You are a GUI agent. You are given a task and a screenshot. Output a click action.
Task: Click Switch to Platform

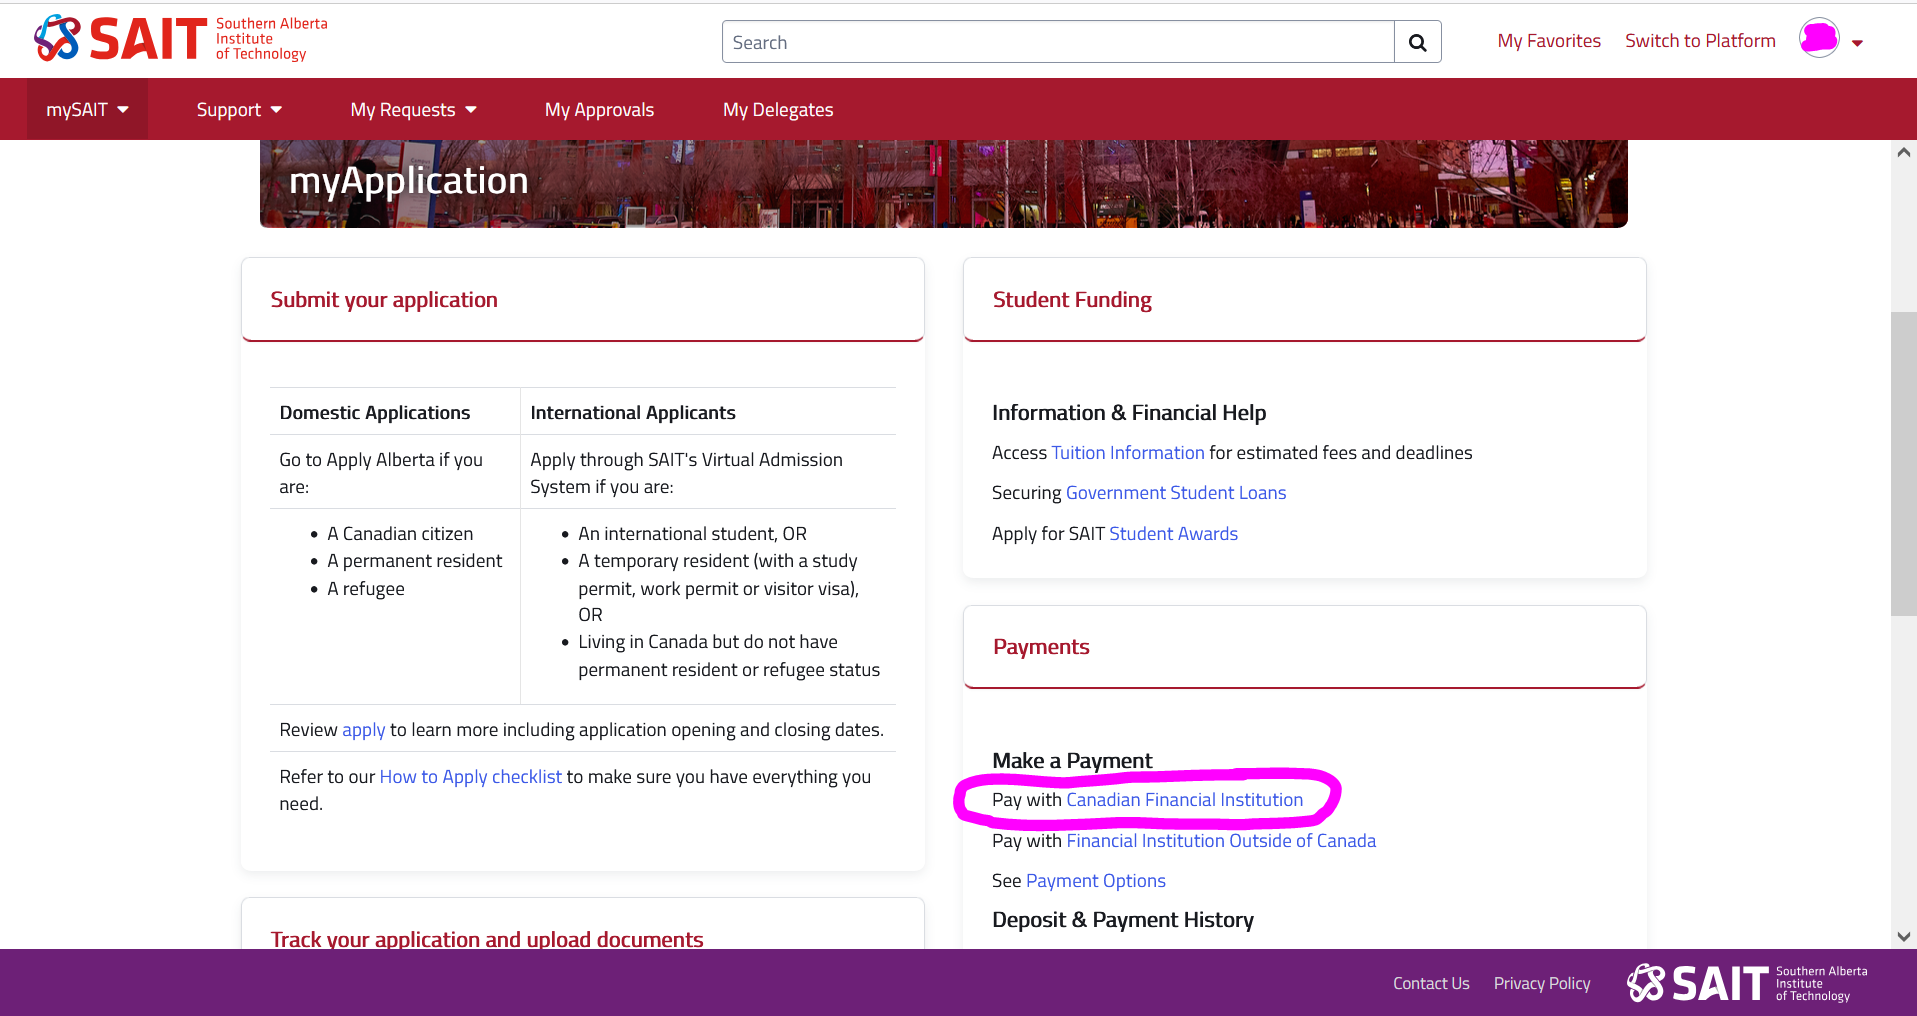(x=1700, y=41)
